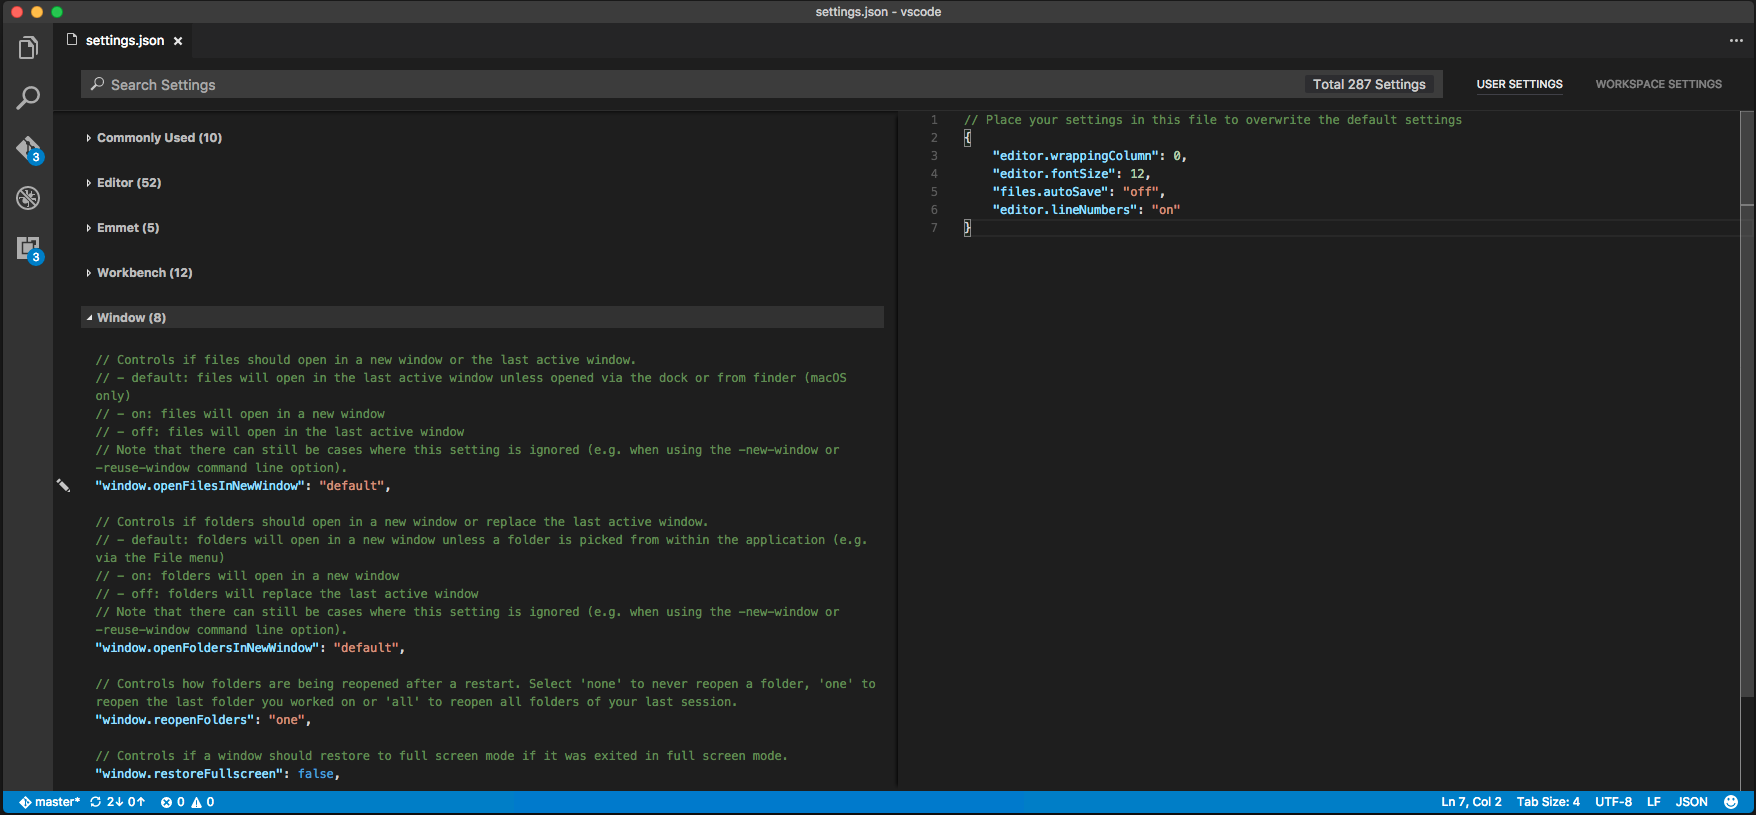The height and width of the screenshot is (815, 1756).
Task: Open the Source Control view
Action: [x=28, y=149]
